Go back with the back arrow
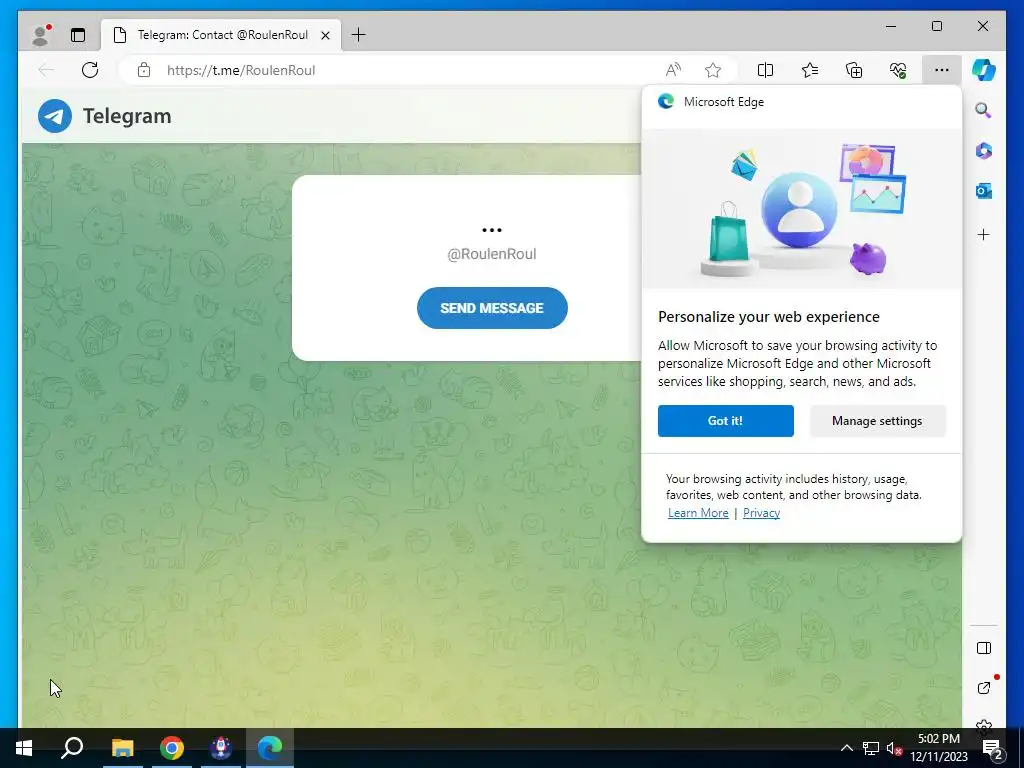The width and height of the screenshot is (1024, 768). (x=46, y=70)
